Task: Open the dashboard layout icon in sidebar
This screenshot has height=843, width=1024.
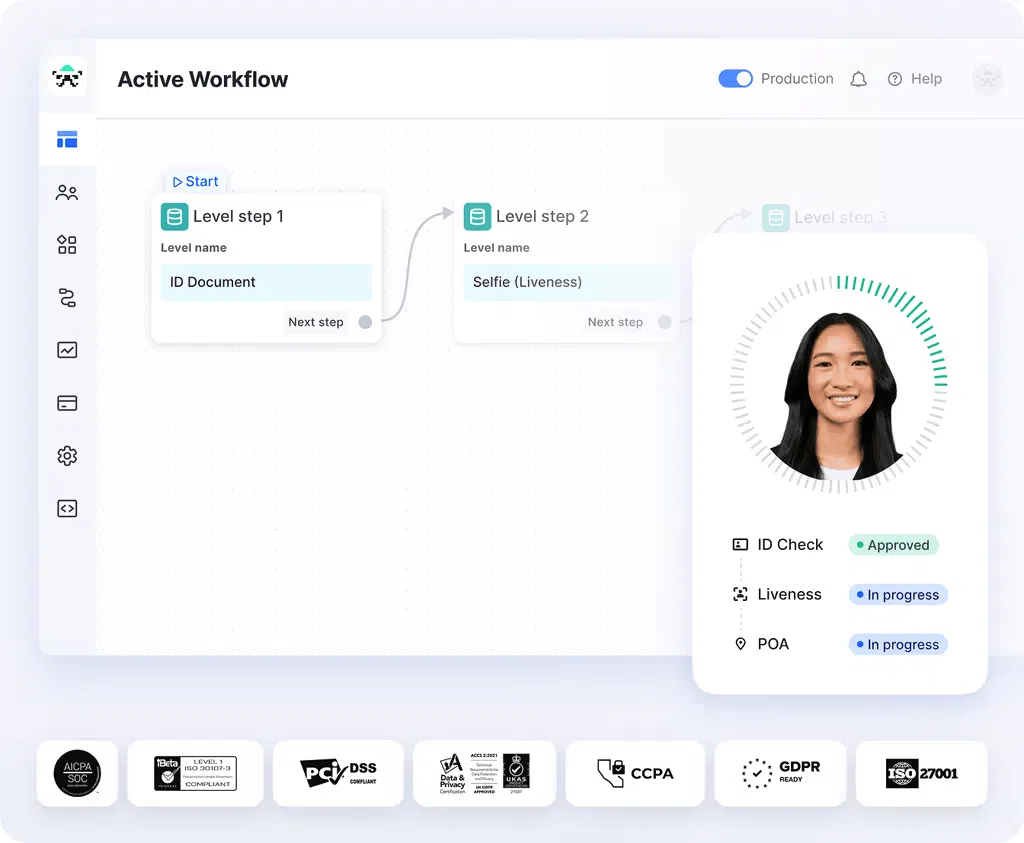Action: [x=67, y=140]
